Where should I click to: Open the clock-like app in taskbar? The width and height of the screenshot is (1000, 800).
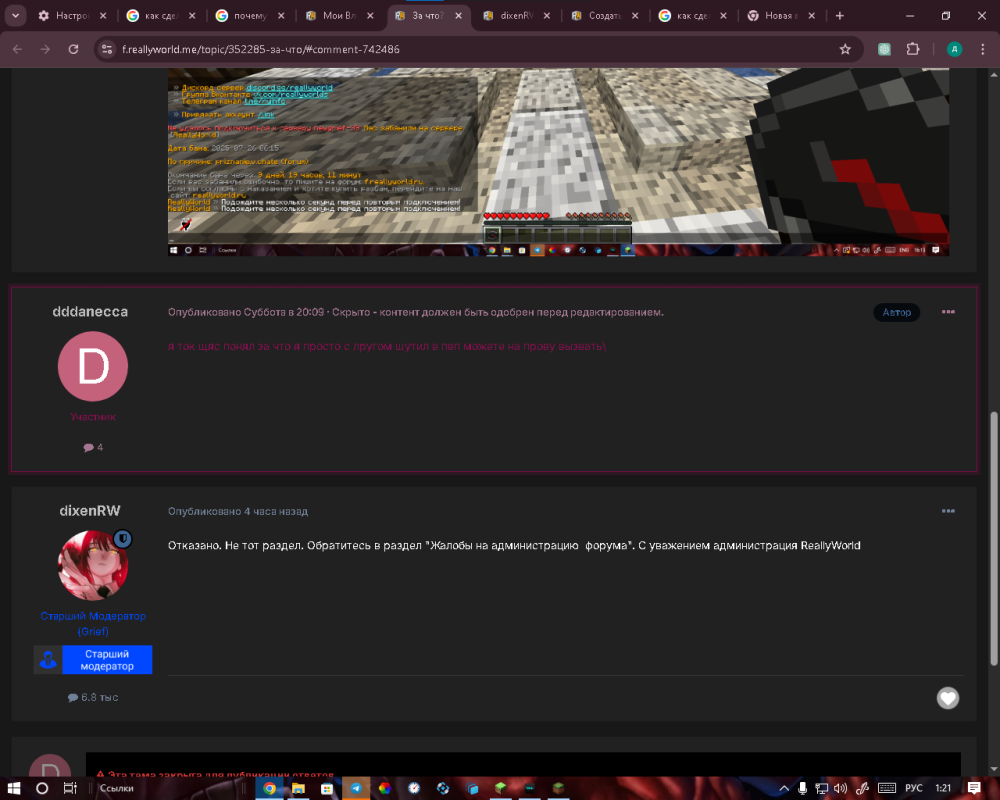(x=414, y=788)
